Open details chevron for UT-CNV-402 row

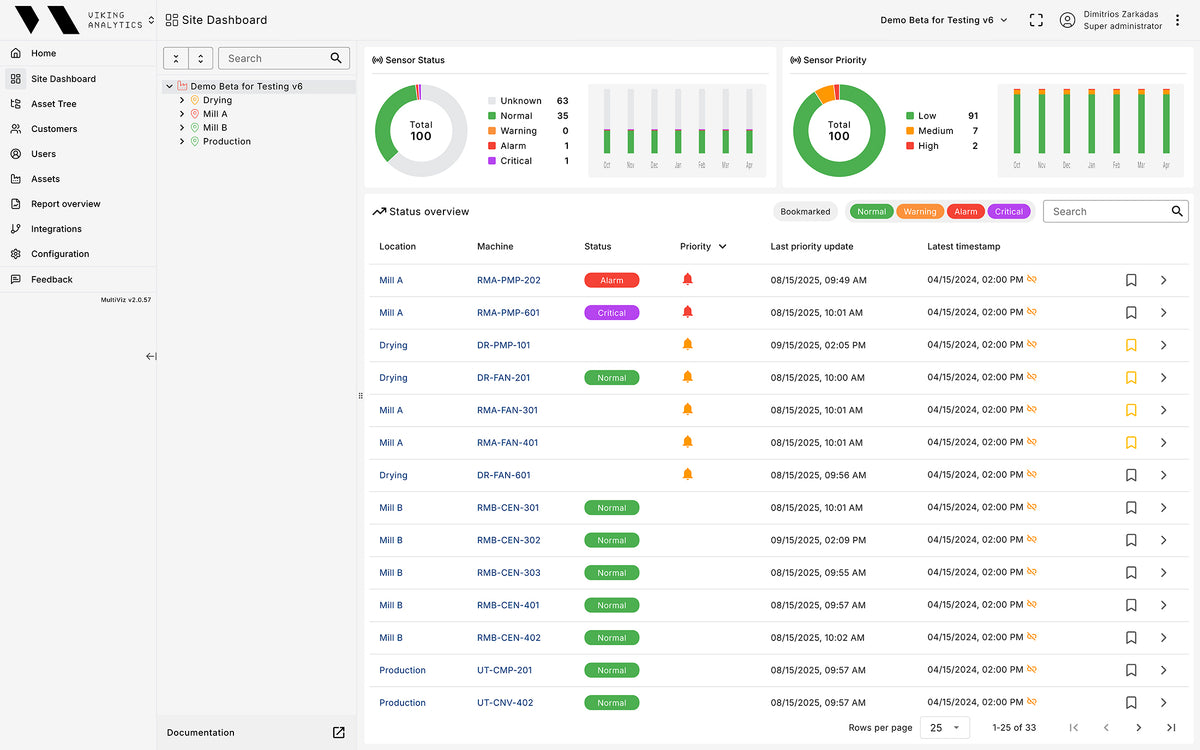[x=1163, y=702]
